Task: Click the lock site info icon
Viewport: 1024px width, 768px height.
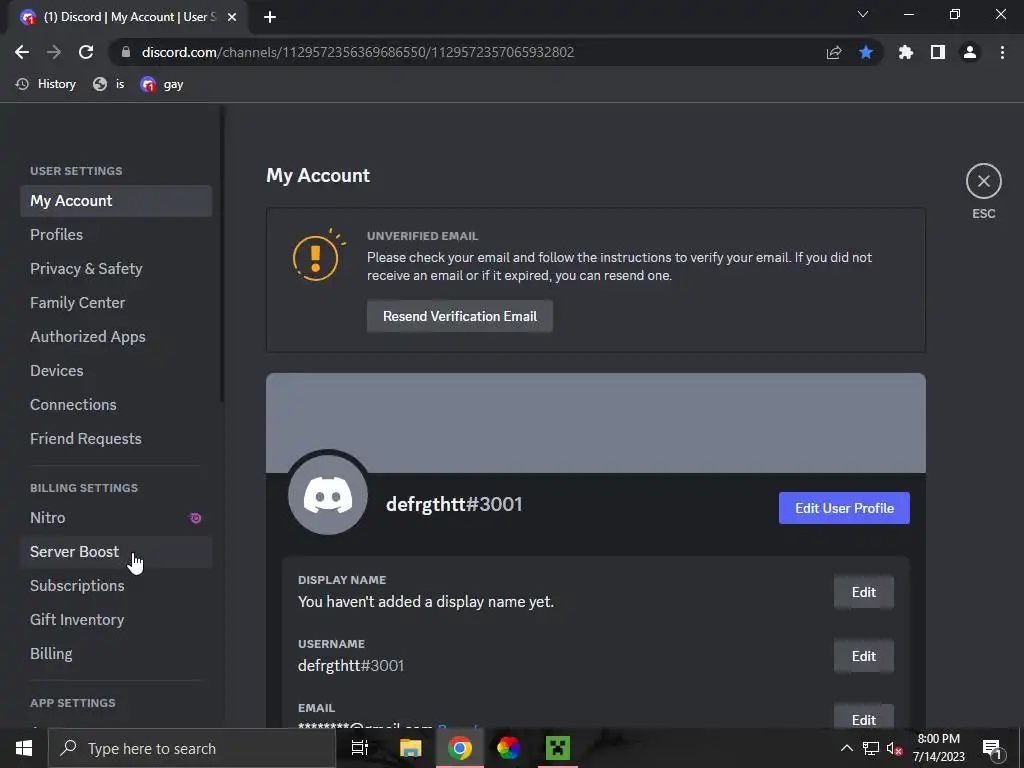Action: coord(126,52)
